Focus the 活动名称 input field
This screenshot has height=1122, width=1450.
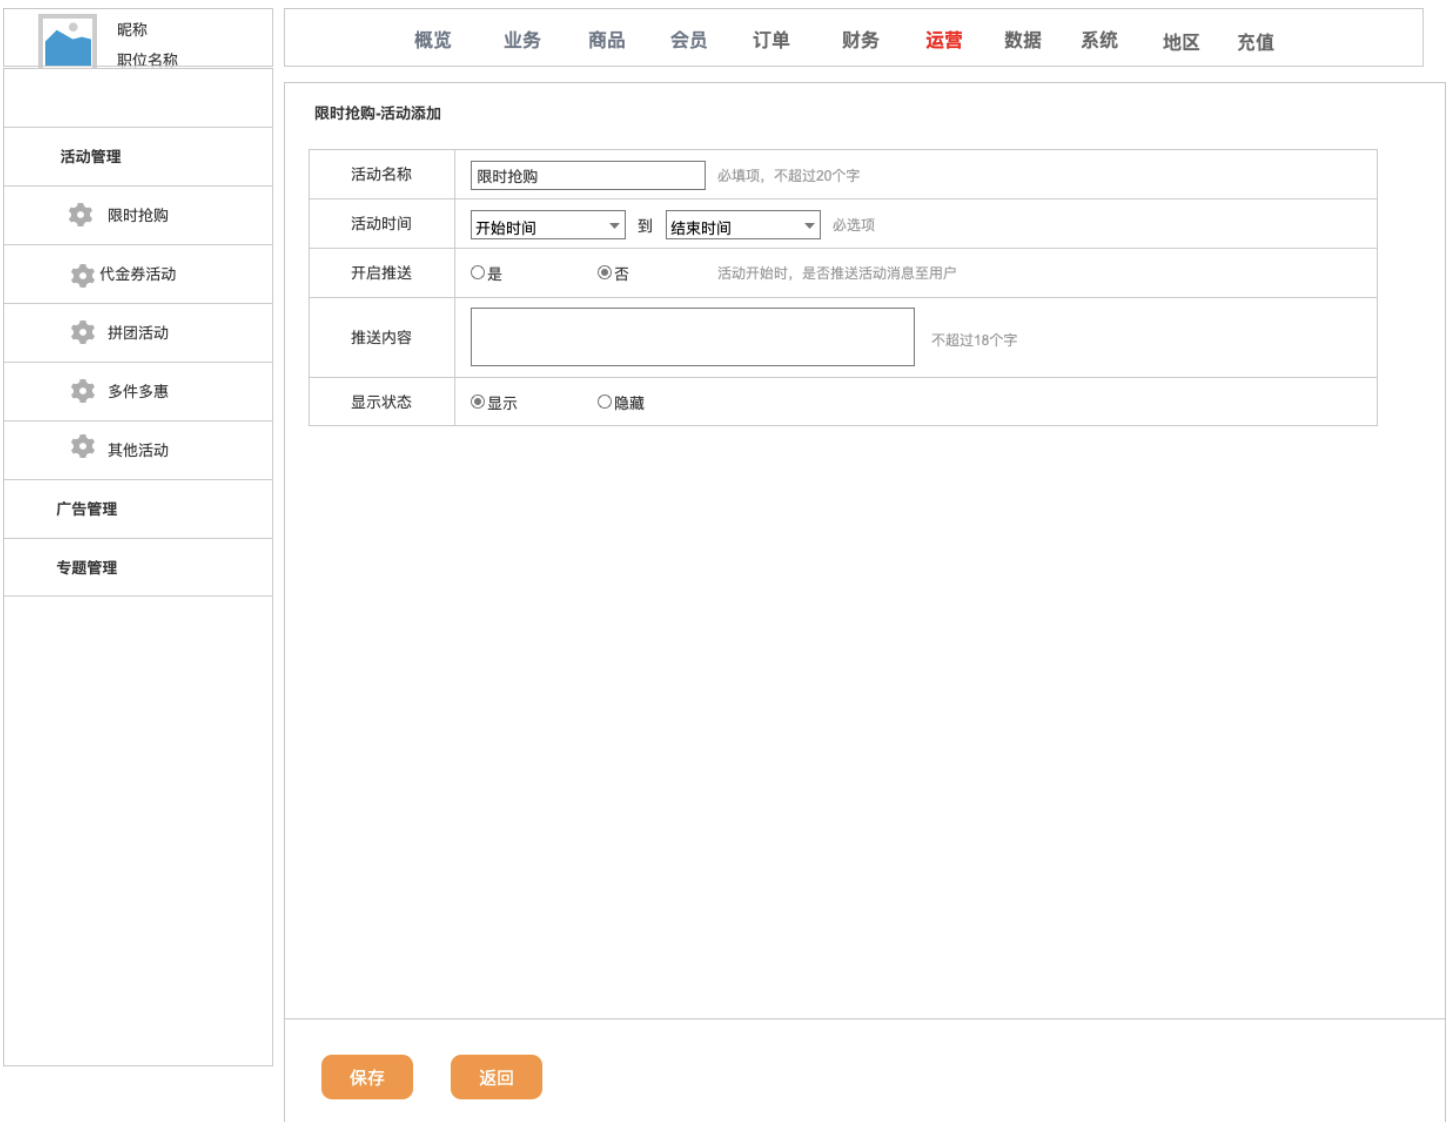(588, 176)
